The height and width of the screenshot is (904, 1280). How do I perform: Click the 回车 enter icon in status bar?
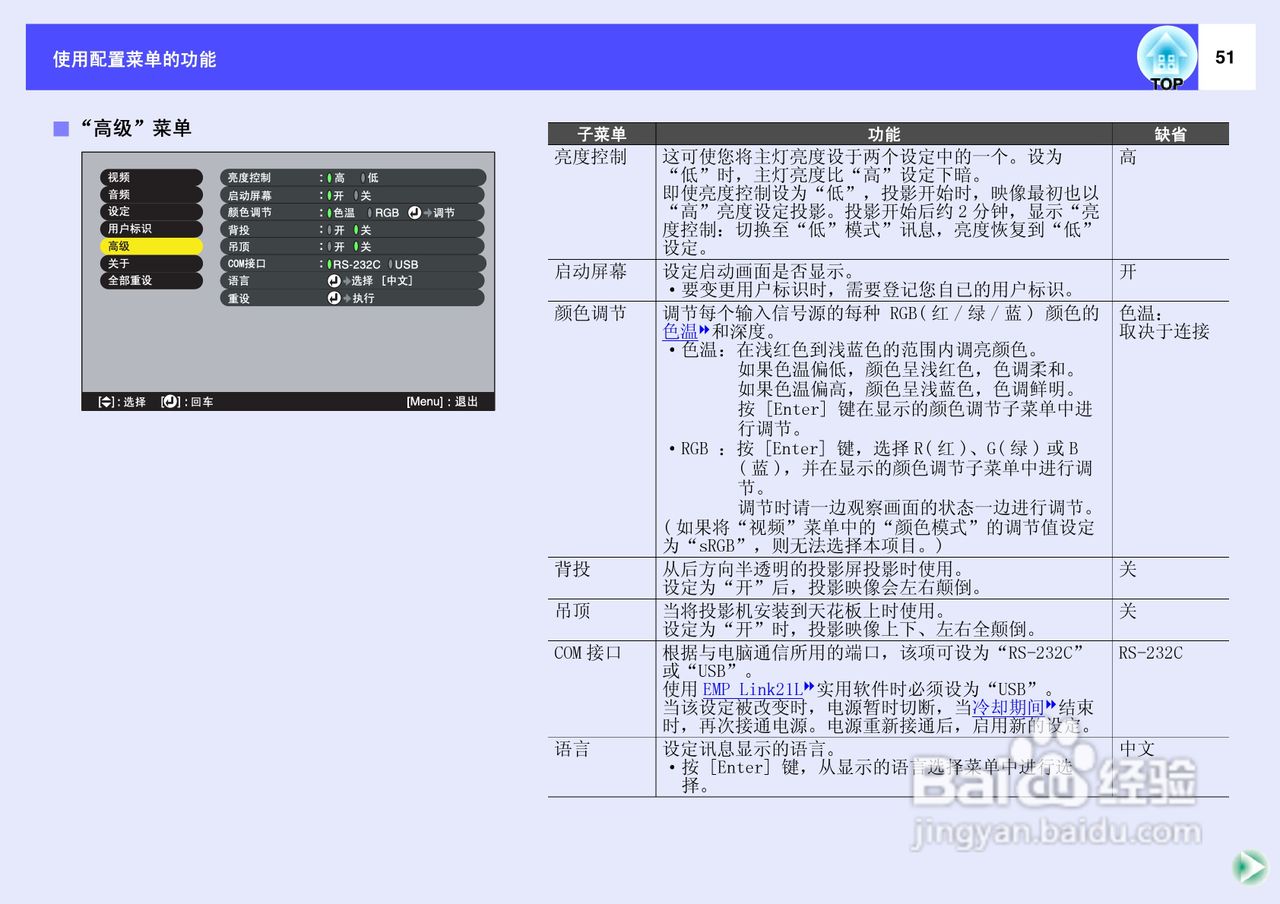point(169,400)
